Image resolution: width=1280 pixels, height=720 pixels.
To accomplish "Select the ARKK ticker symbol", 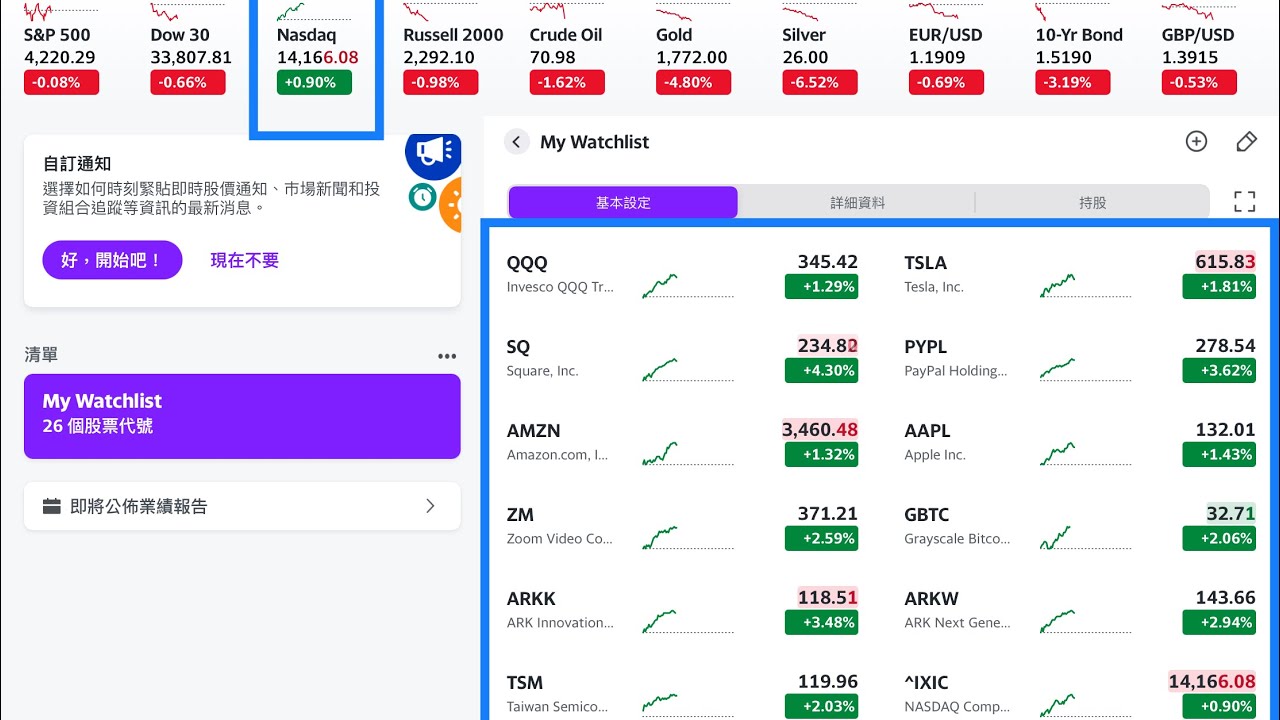I will 531,599.
